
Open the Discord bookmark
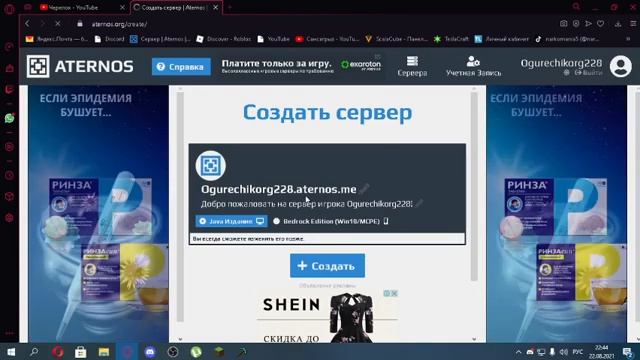[x=109, y=39]
